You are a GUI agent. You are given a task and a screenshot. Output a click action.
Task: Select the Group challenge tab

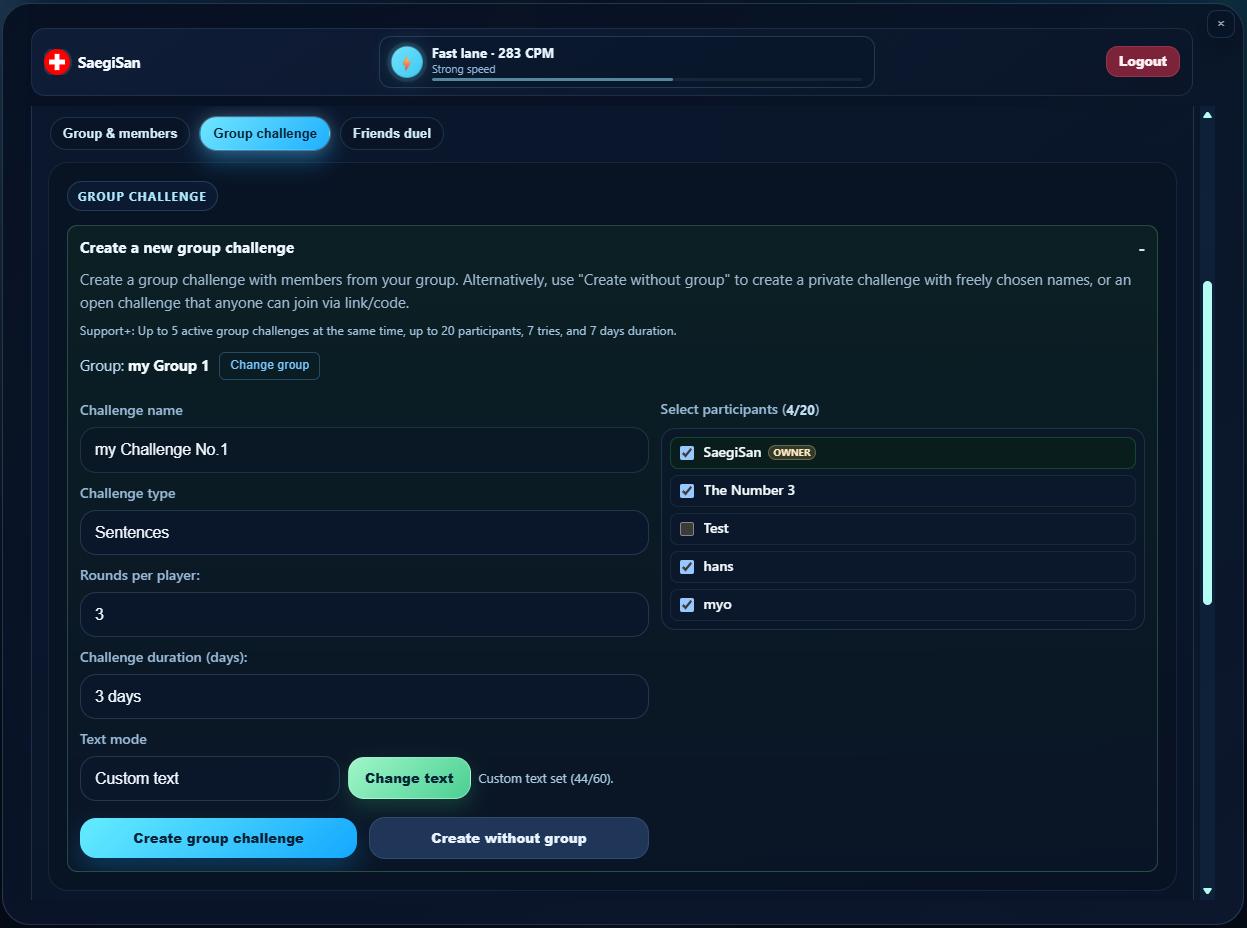tap(265, 133)
